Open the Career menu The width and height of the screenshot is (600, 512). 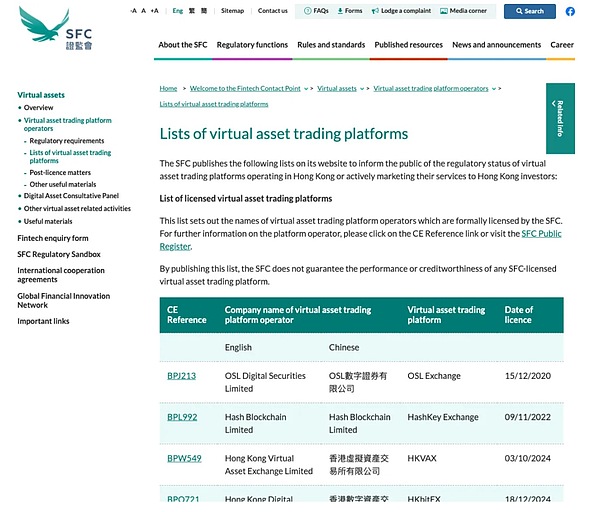(562, 45)
